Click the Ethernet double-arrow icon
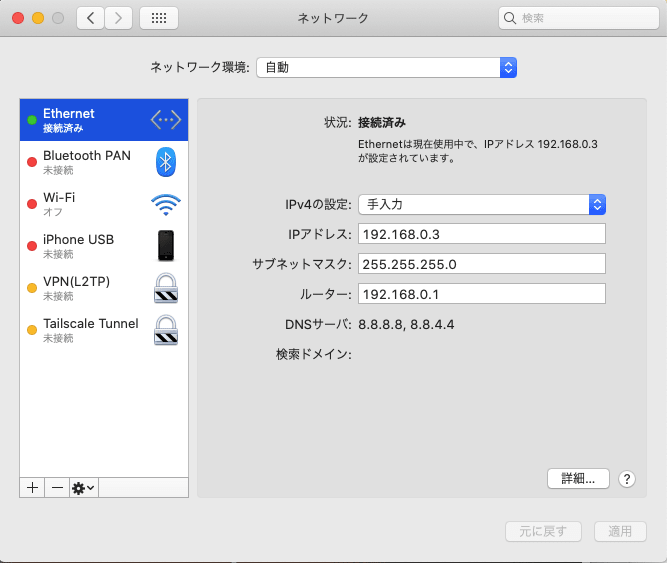The image size is (667, 563). coord(166,120)
